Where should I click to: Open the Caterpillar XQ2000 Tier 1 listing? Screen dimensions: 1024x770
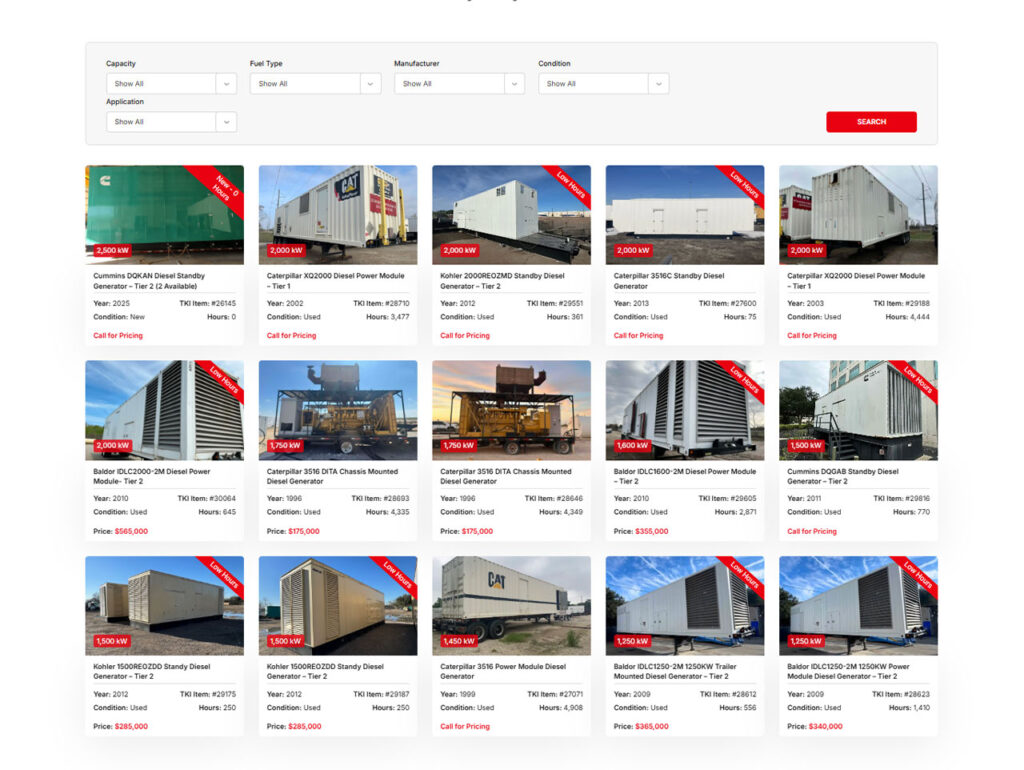[336, 281]
